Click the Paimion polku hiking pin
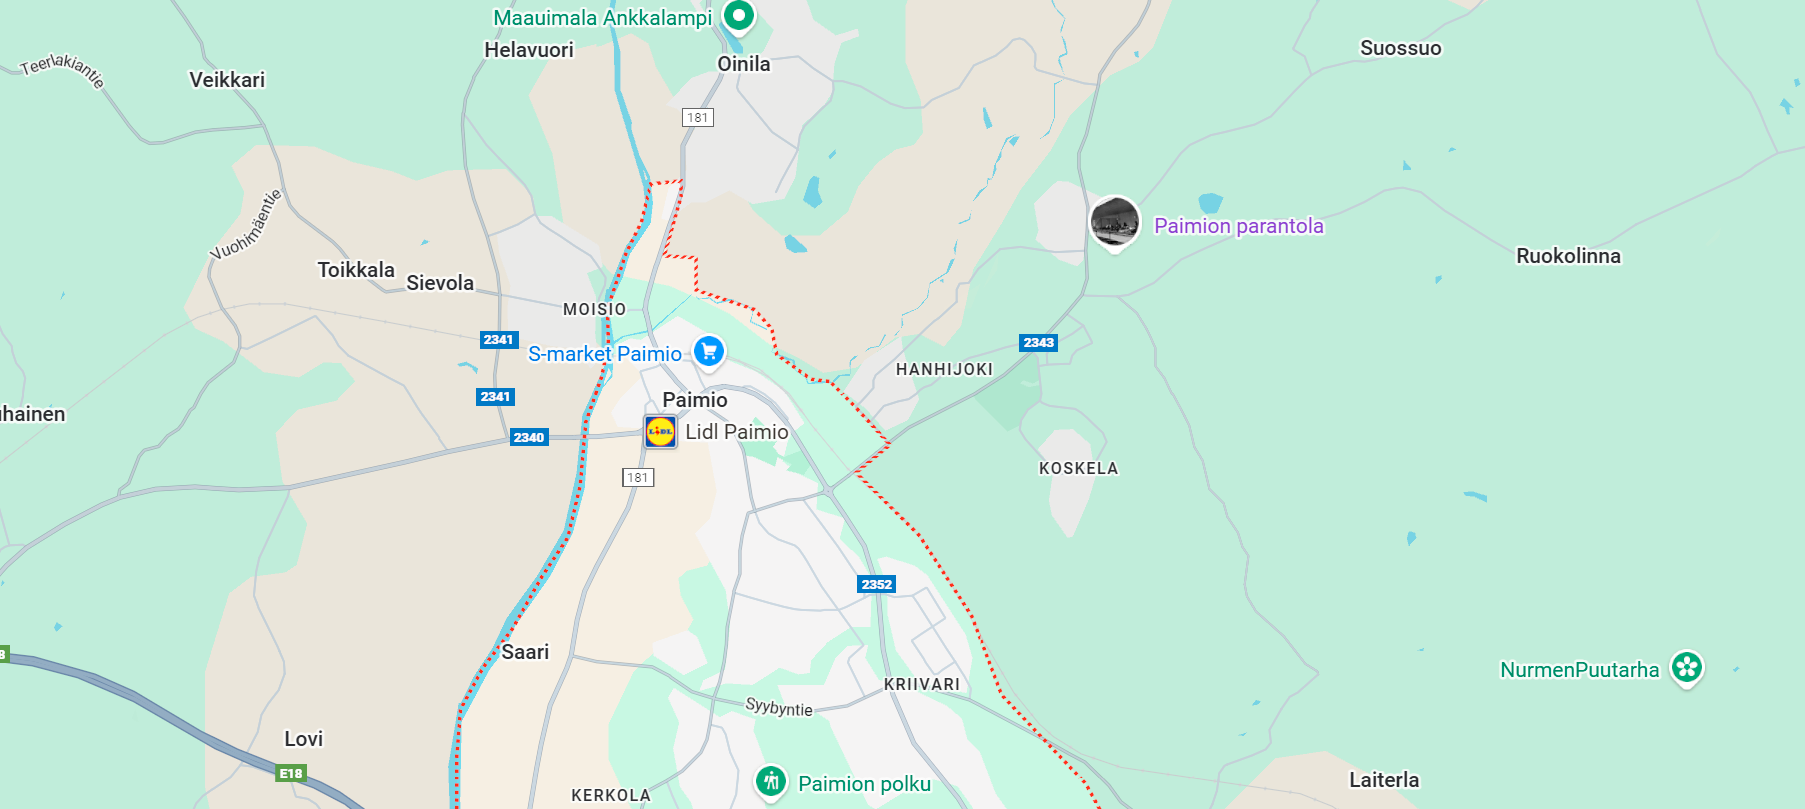 (x=771, y=782)
